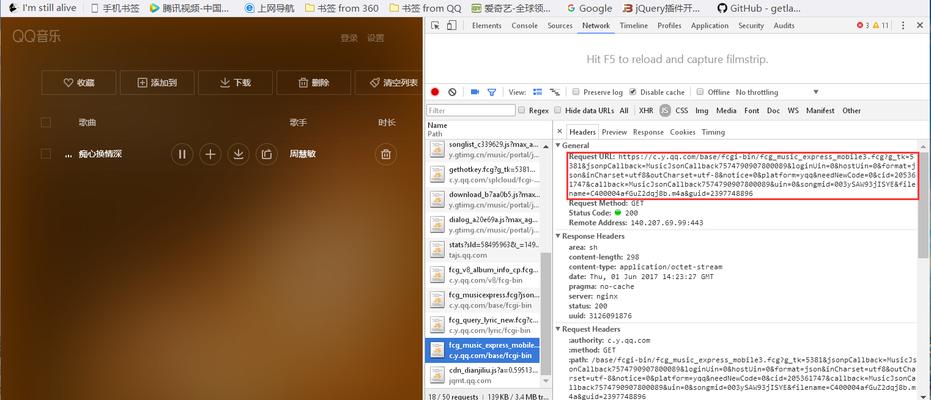The height and width of the screenshot is (400, 931).
Task: Click the trash icon on song row
Action: tap(386, 154)
